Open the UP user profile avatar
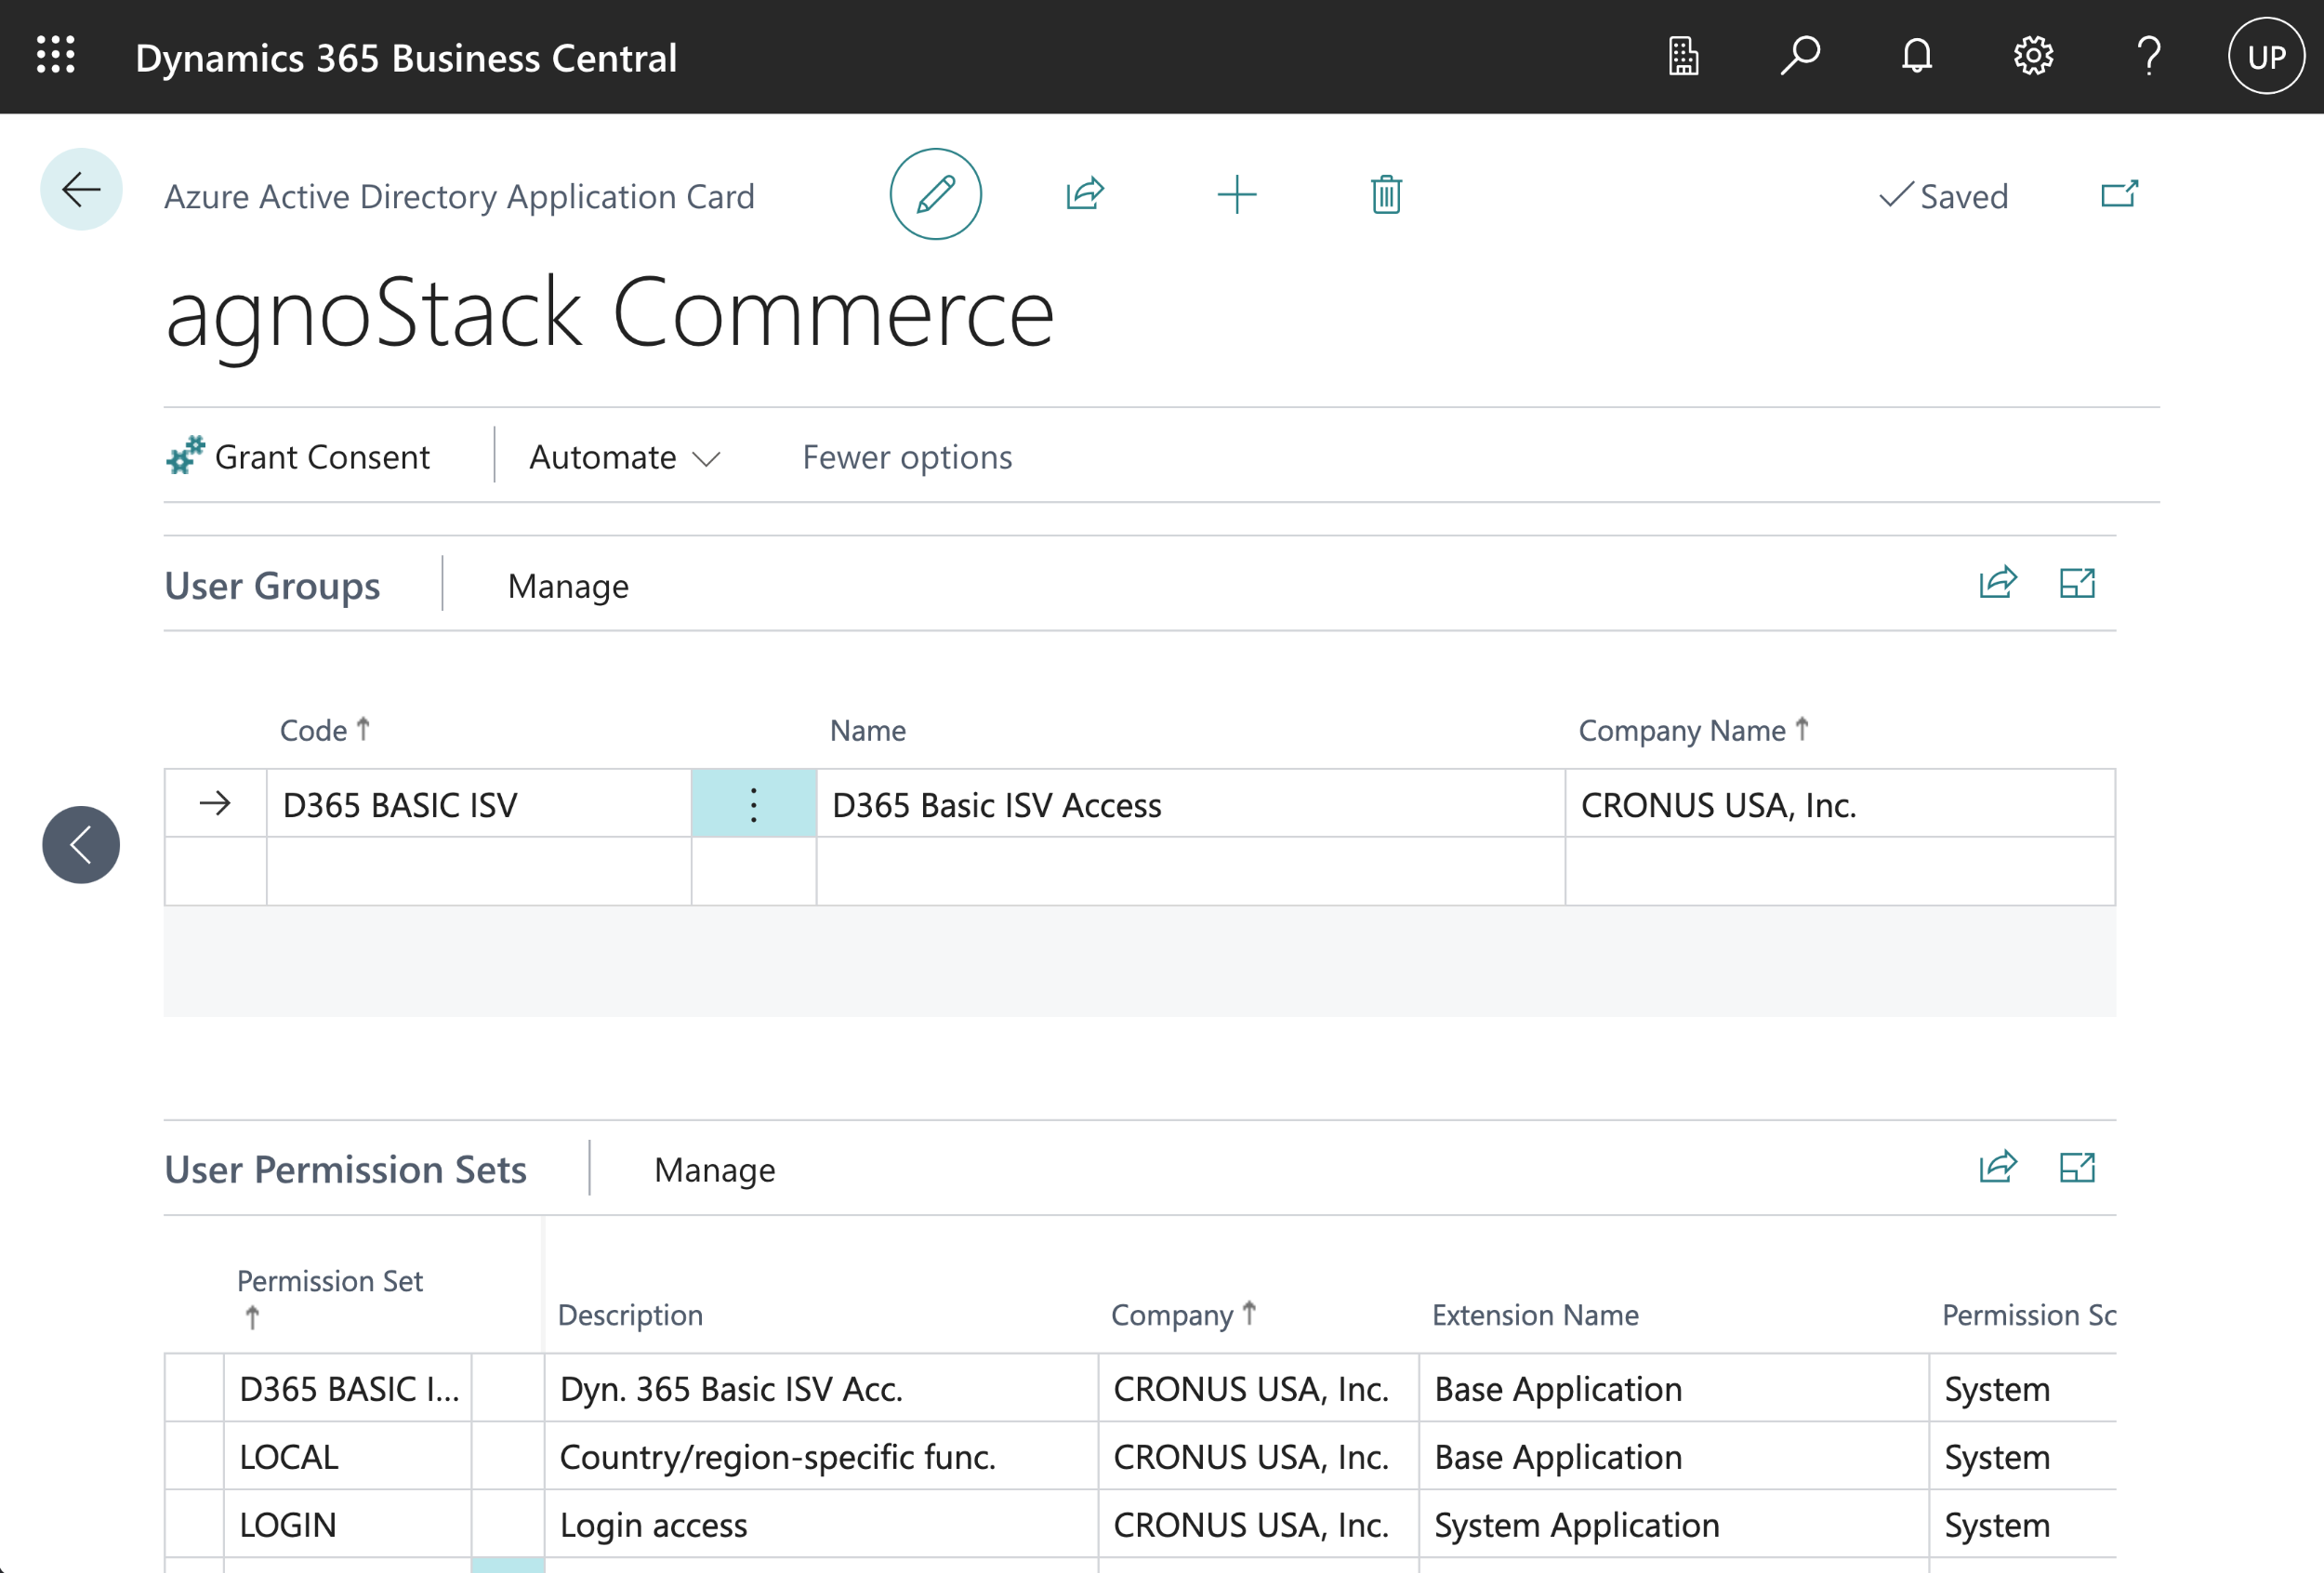The image size is (2324, 1573). coord(2266,56)
